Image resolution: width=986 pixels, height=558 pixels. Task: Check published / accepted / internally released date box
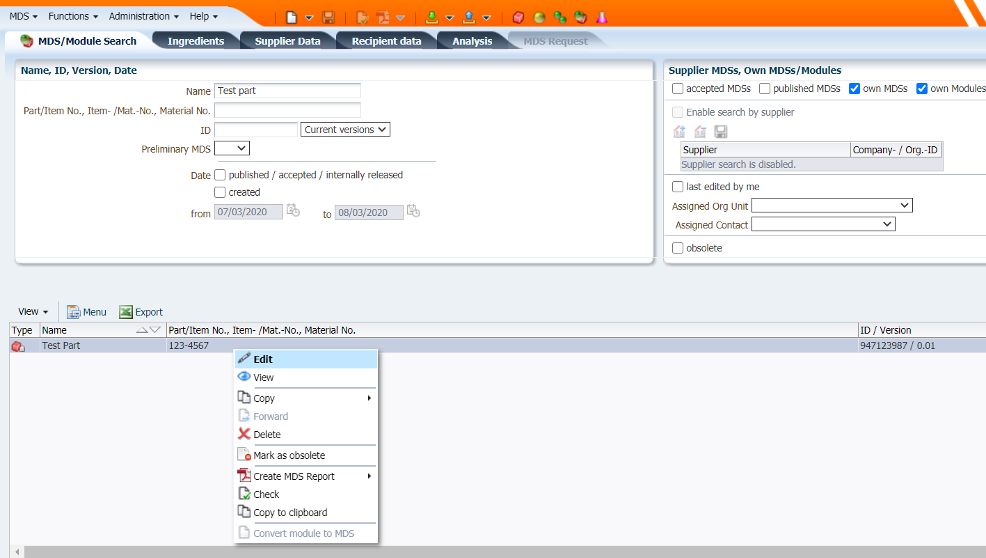coord(220,175)
